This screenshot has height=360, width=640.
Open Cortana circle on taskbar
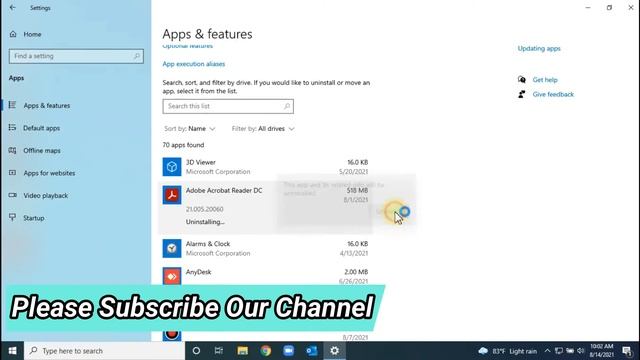[196, 351]
